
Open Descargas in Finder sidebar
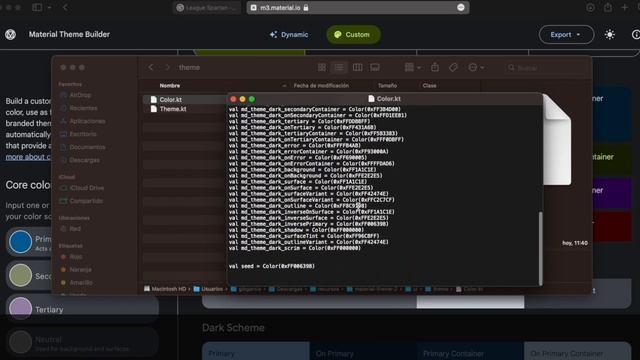click(84, 160)
